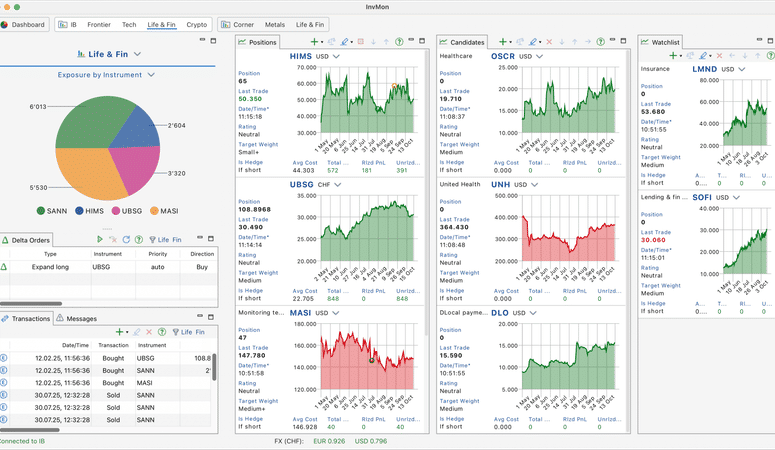Click the green add icon in Positions toolbar
Image resolution: width=775 pixels, height=450 pixels.
point(315,42)
